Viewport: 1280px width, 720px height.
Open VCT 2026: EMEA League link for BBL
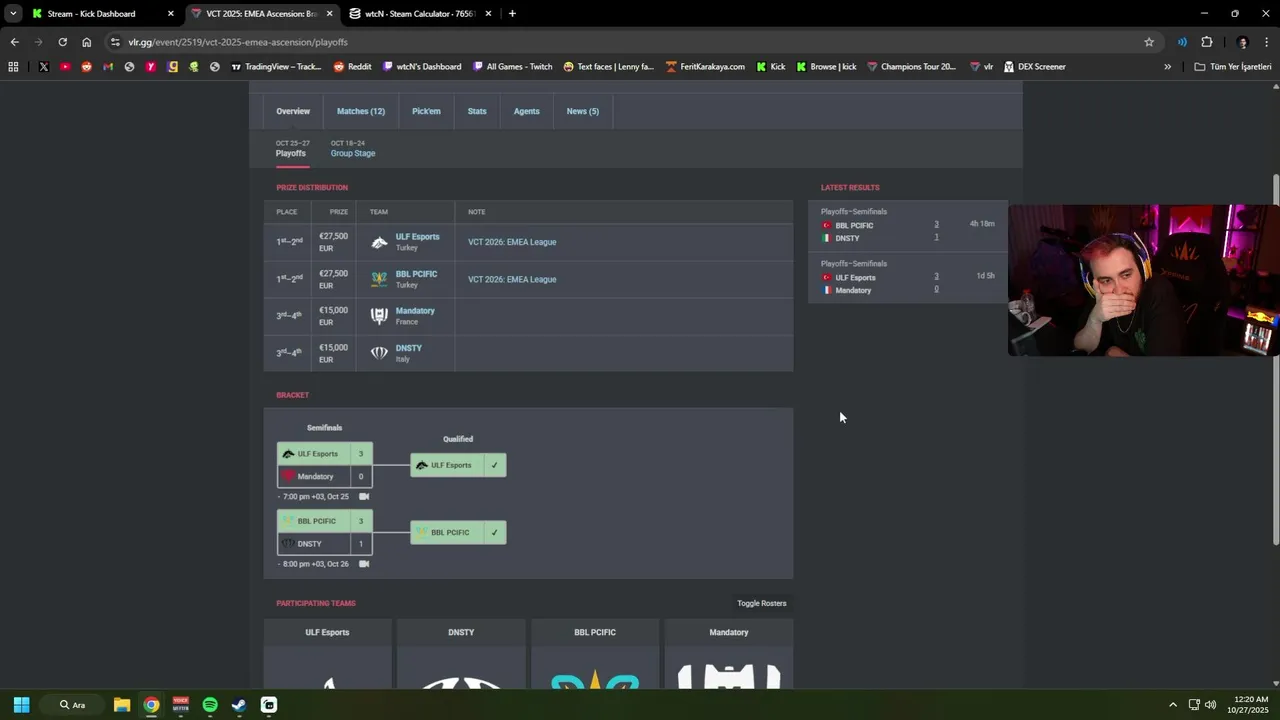tap(512, 279)
